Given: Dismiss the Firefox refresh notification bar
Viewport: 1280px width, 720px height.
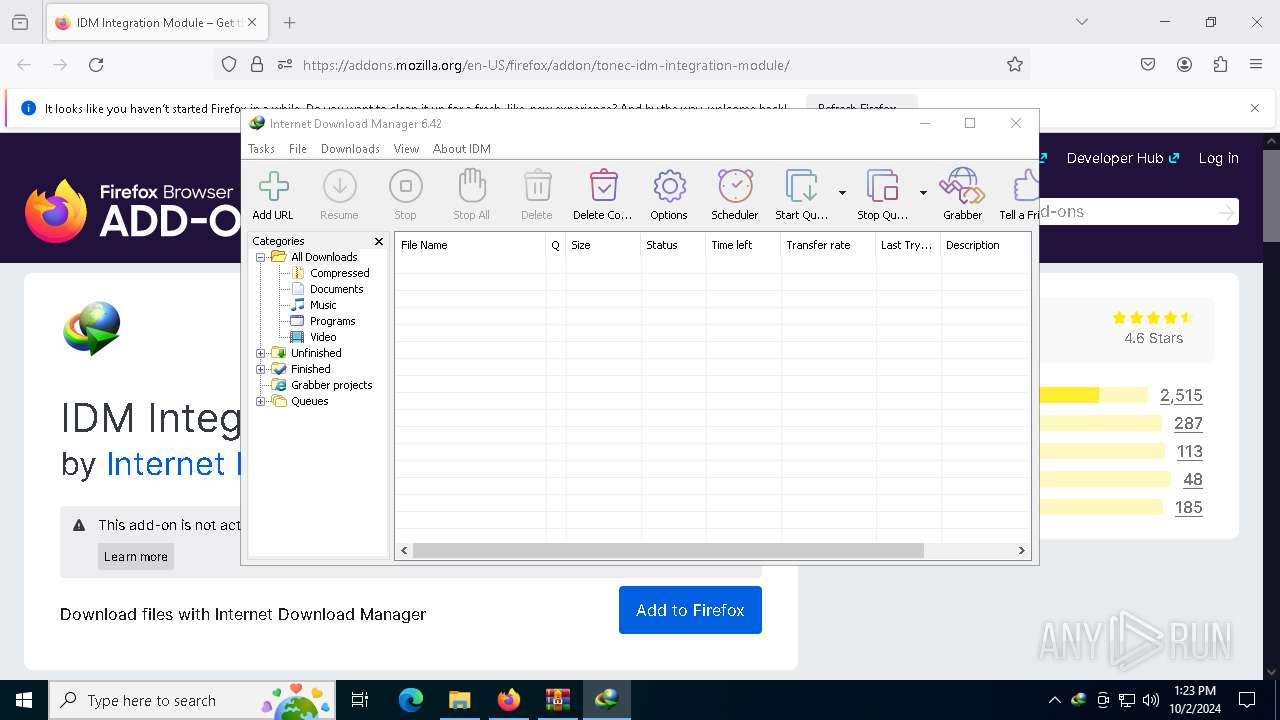Looking at the screenshot, I should pyautogui.click(x=1255, y=108).
